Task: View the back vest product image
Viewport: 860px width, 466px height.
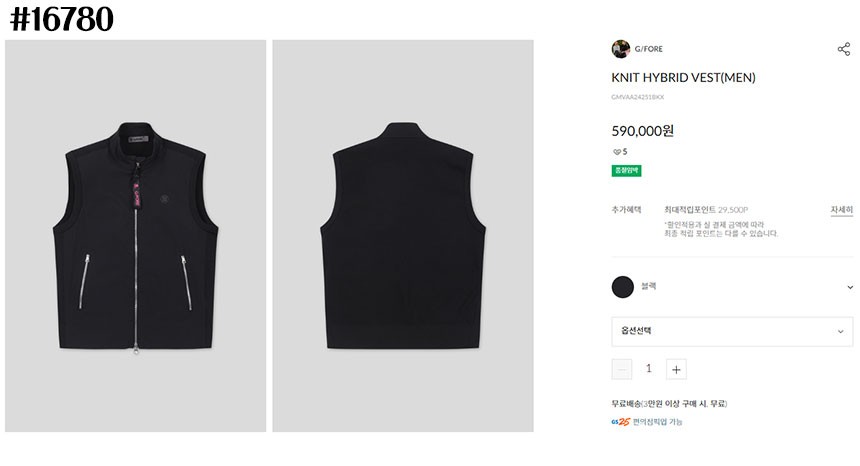Action: (402, 236)
